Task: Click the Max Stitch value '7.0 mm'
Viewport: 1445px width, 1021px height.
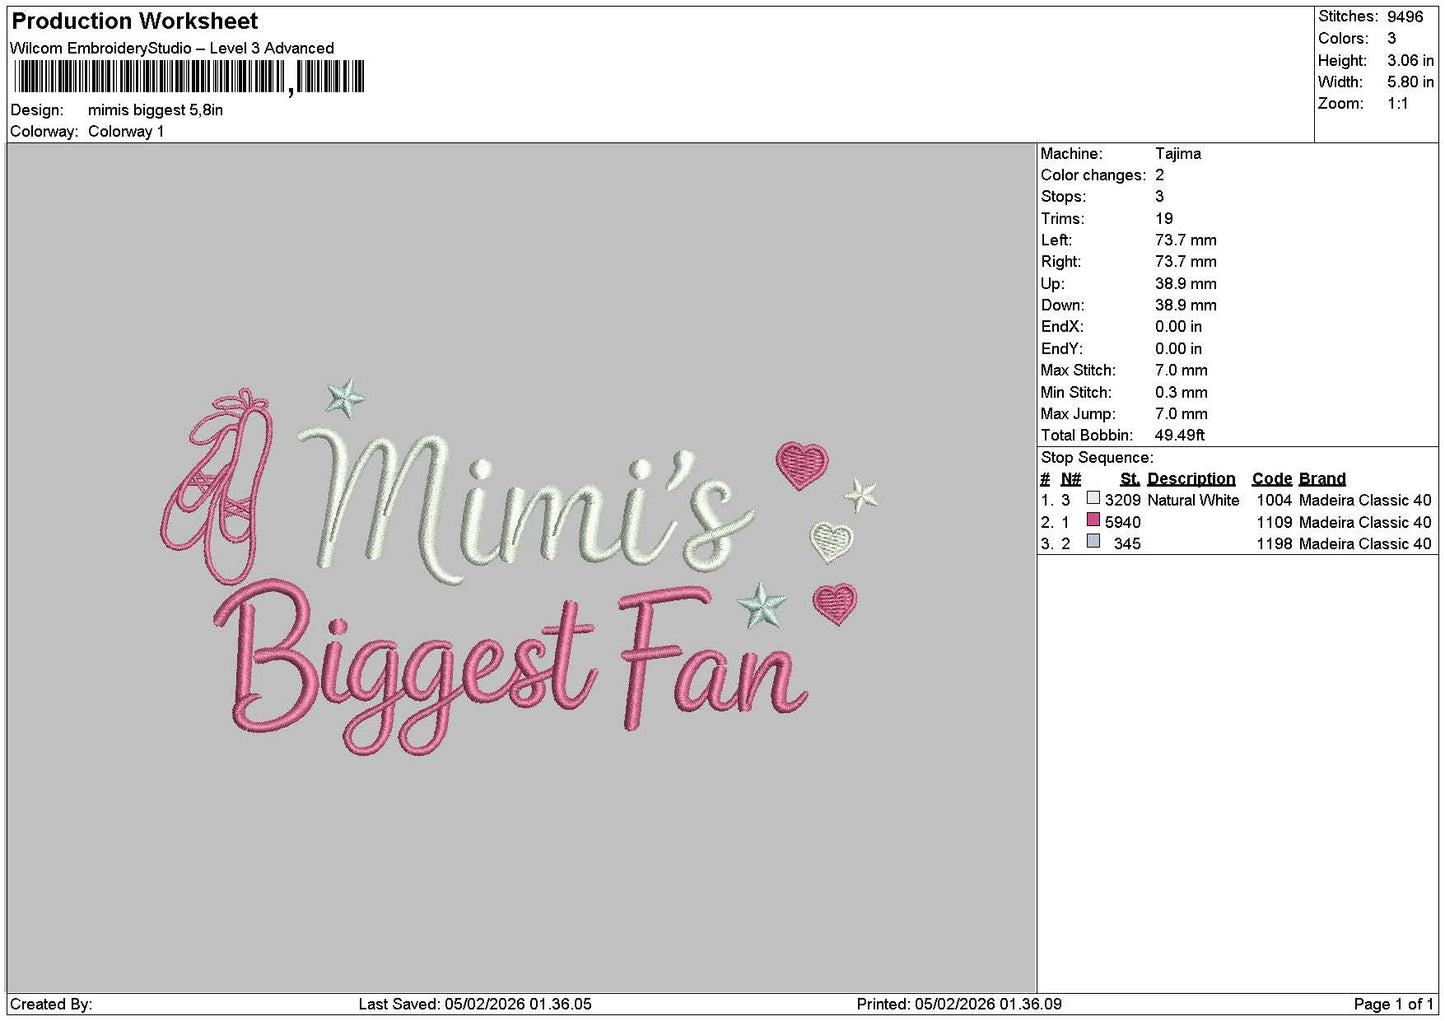Action: click(1181, 370)
